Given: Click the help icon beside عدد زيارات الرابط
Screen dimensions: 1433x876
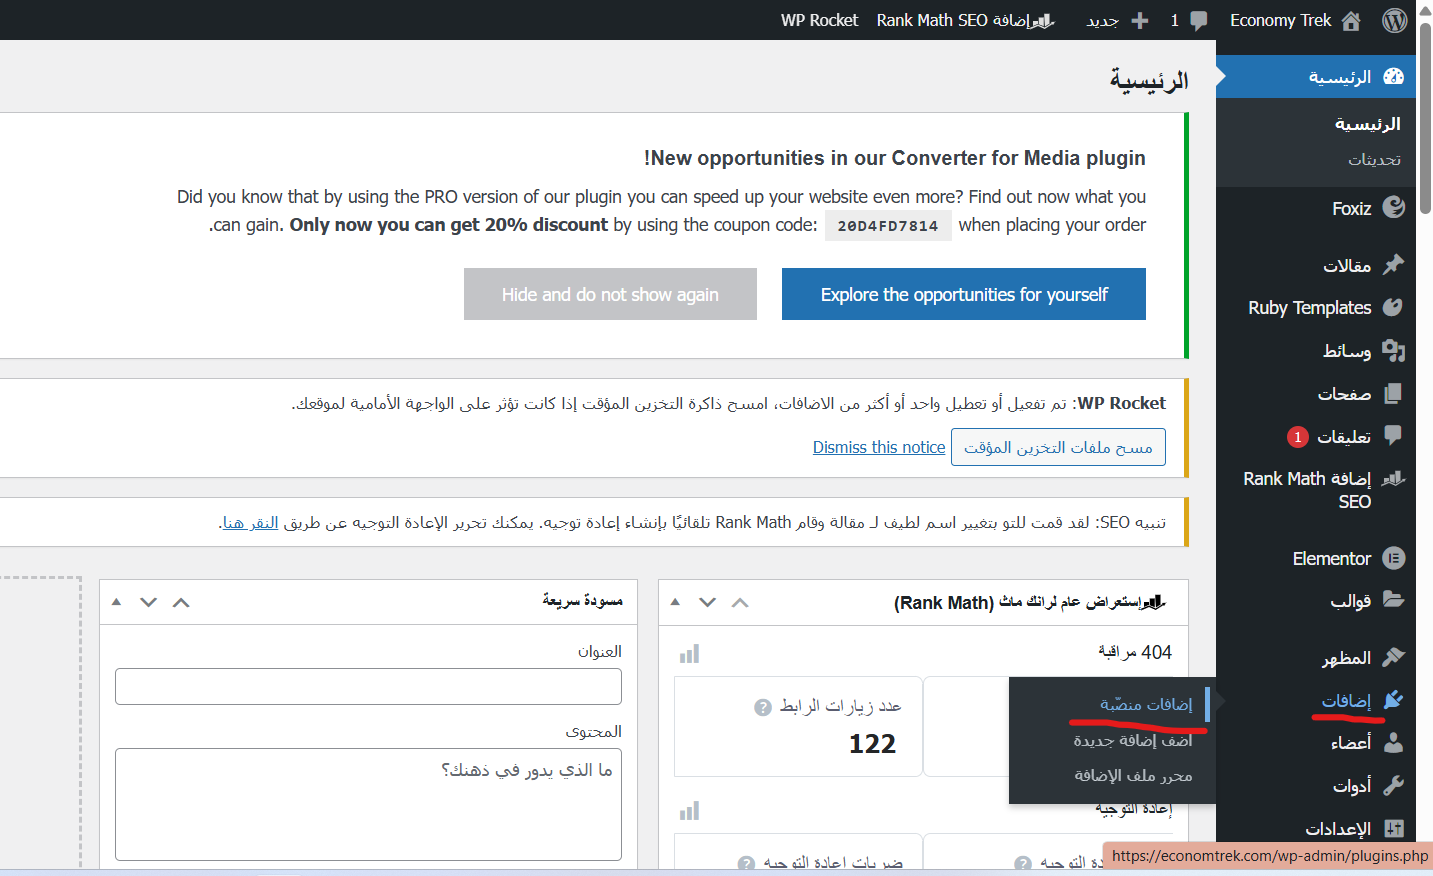Looking at the screenshot, I should point(762,707).
